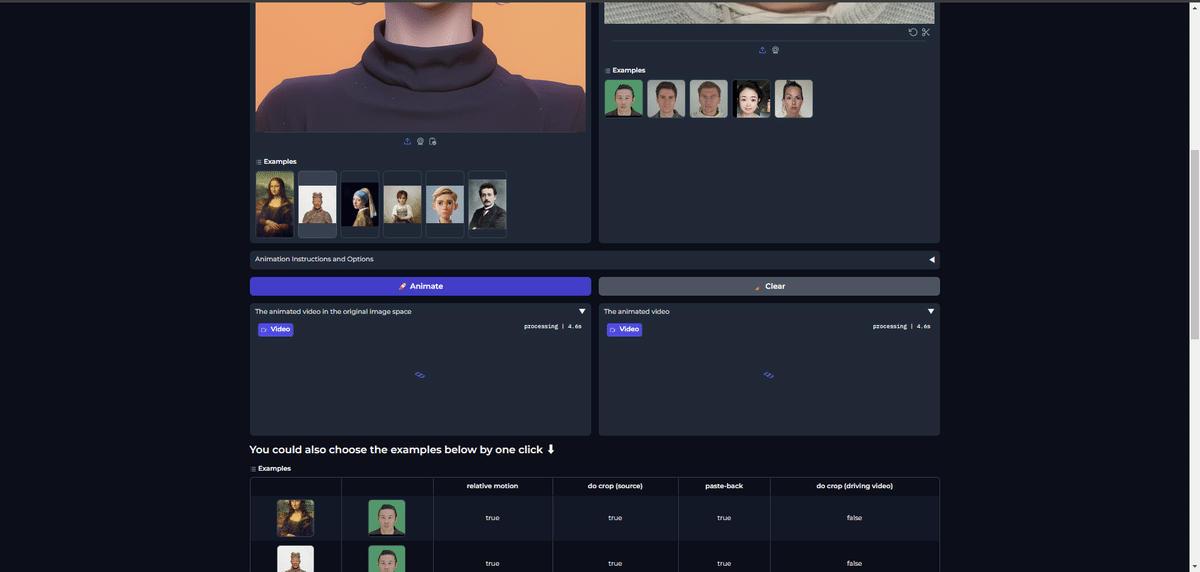
Task: Click 'relative motion' column header
Action: click(x=492, y=486)
